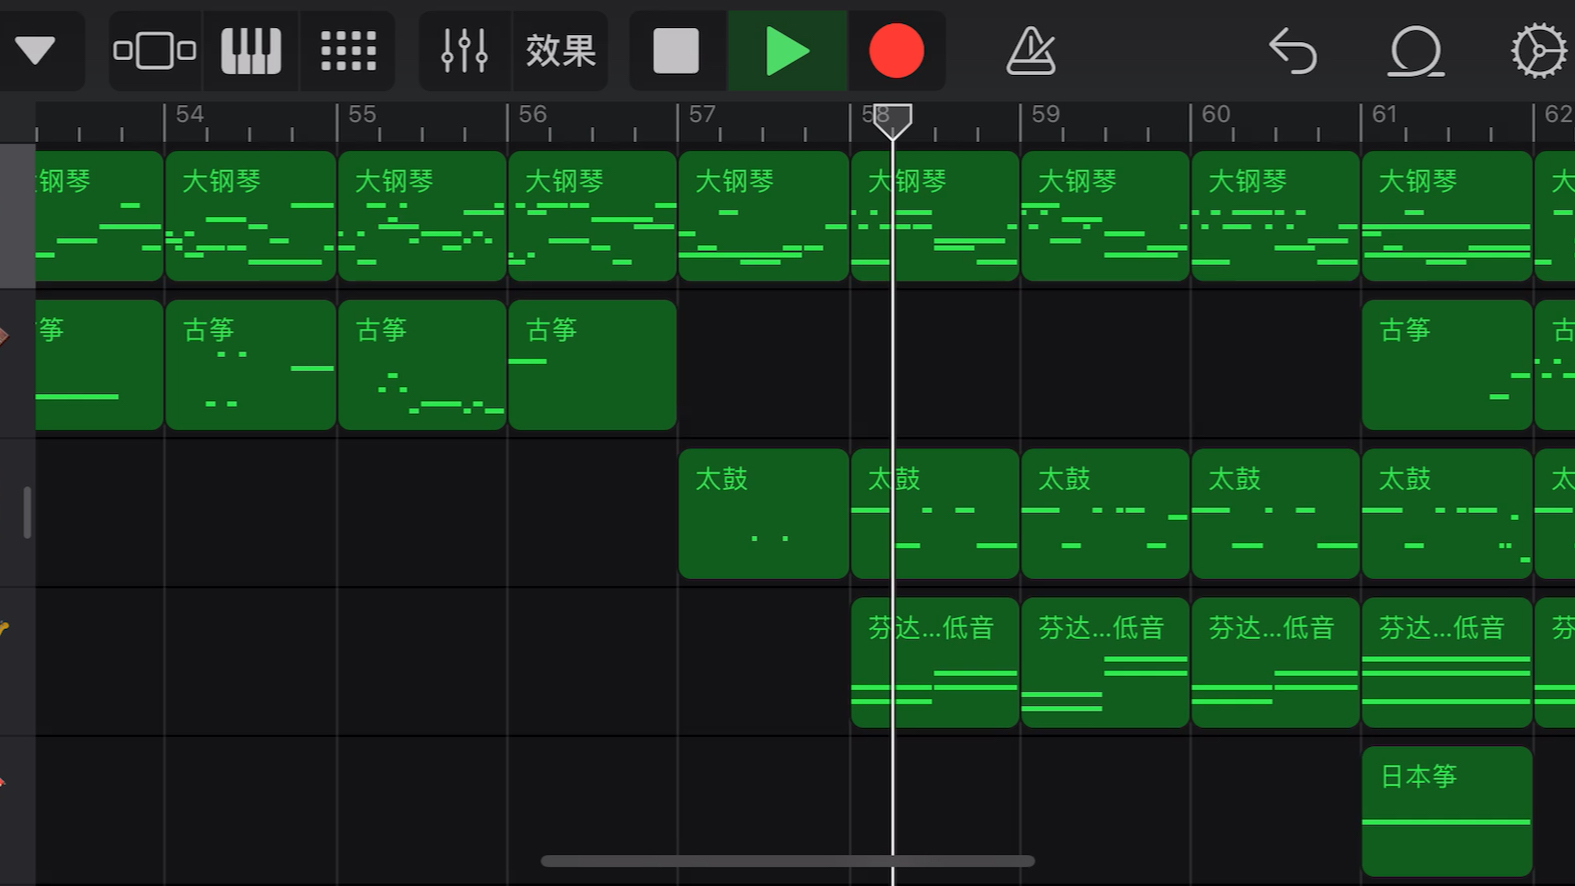Select the 日本筝 region
1575x886 pixels.
click(1447, 812)
